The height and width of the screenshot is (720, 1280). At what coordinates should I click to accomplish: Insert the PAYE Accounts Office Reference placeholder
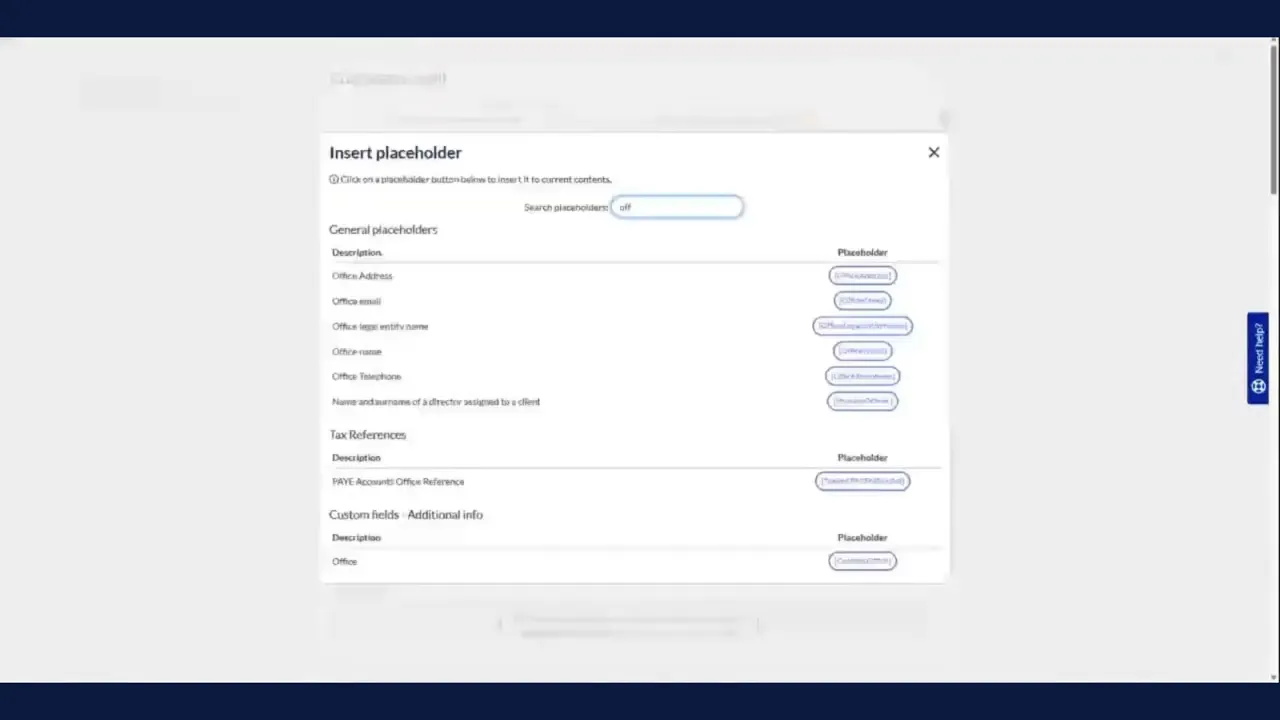[x=862, y=481]
